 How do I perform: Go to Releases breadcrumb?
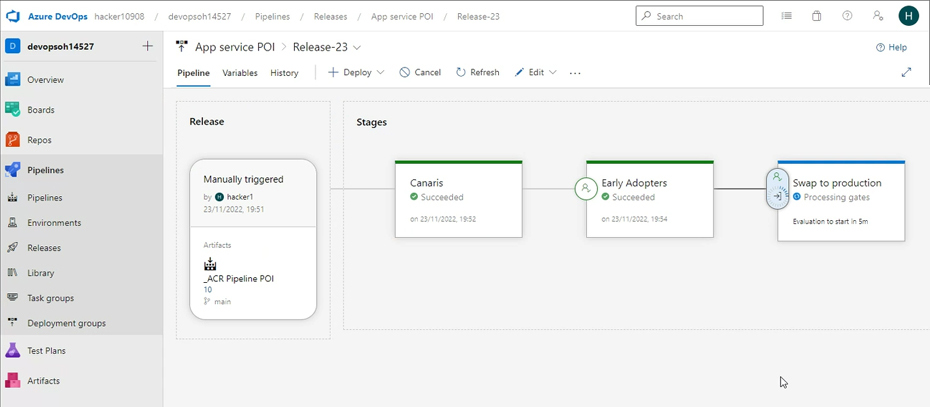[x=330, y=17]
